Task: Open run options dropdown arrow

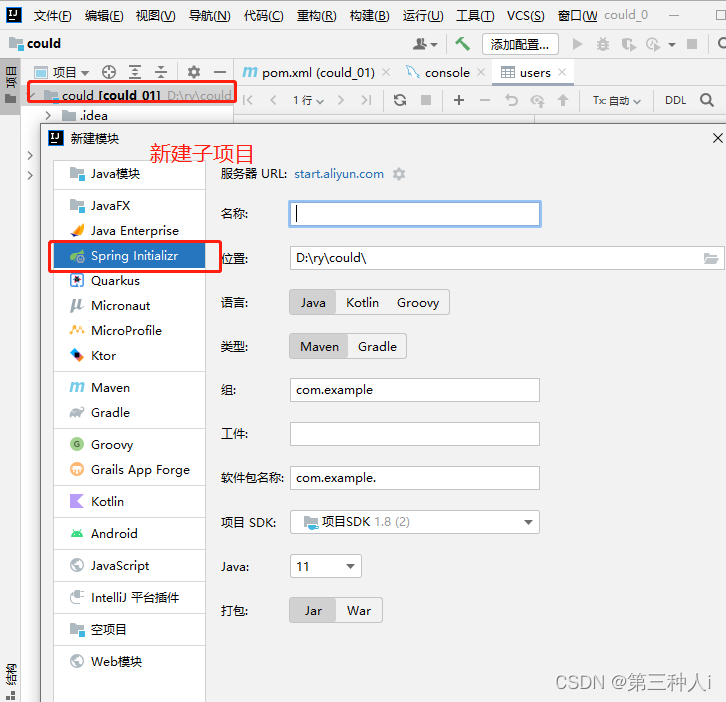Action: (672, 44)
